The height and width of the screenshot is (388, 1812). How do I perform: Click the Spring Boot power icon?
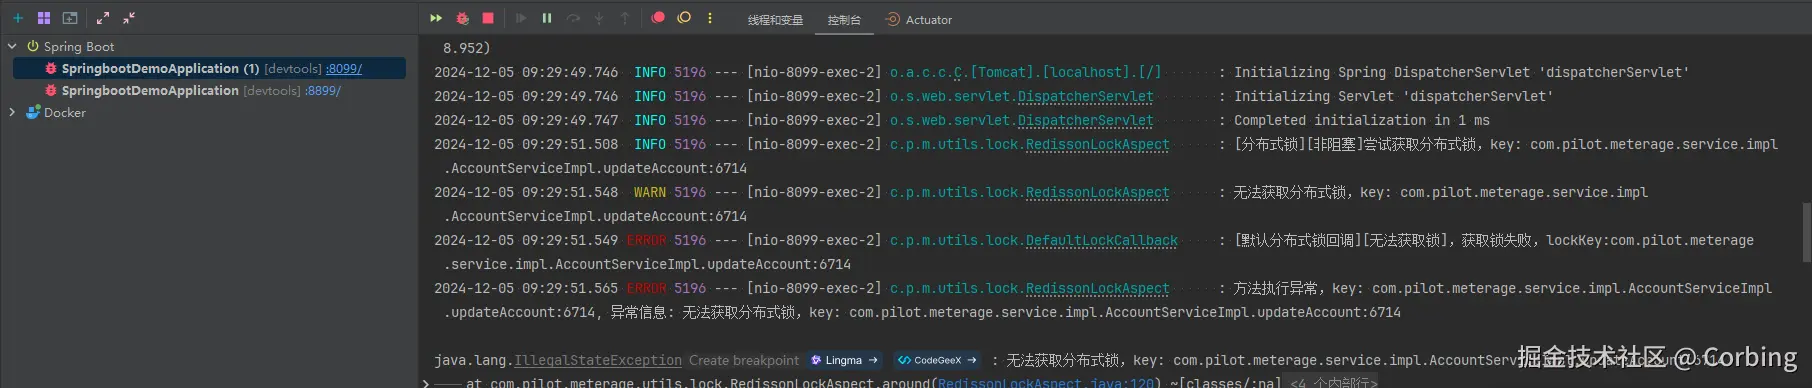click(x=33, y=46)
